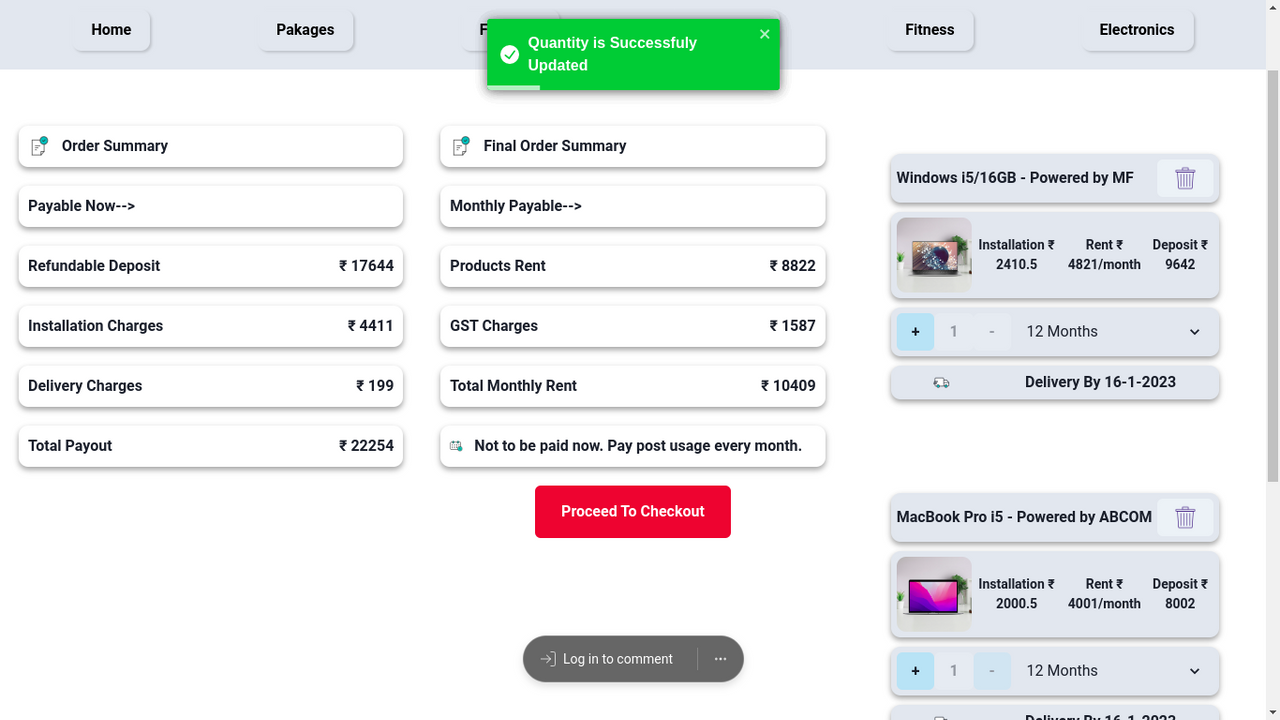The image size is (1280, 720).
Task: Click the MacBook Pro product thumbnail
Action: click(x=933, y=594)
